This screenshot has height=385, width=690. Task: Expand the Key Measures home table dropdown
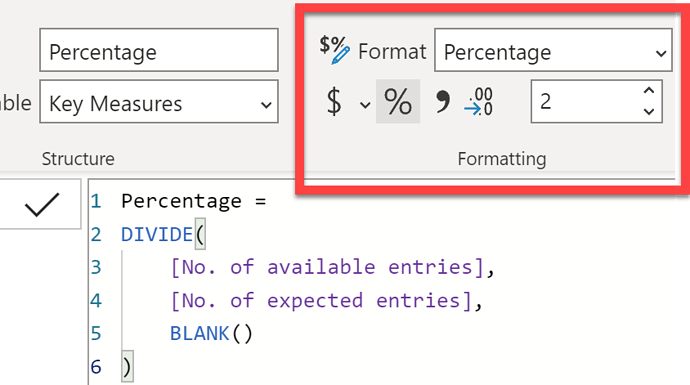coord(159,102)
